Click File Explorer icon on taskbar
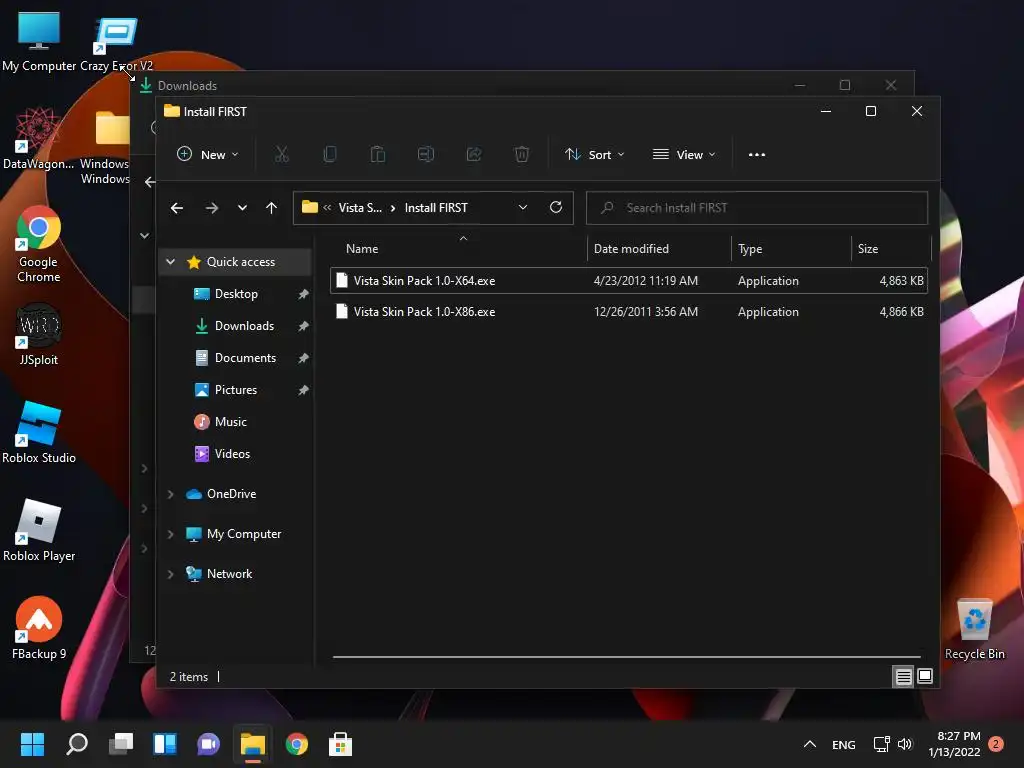This screenshot has width=1024, height=768. (253, 744)
